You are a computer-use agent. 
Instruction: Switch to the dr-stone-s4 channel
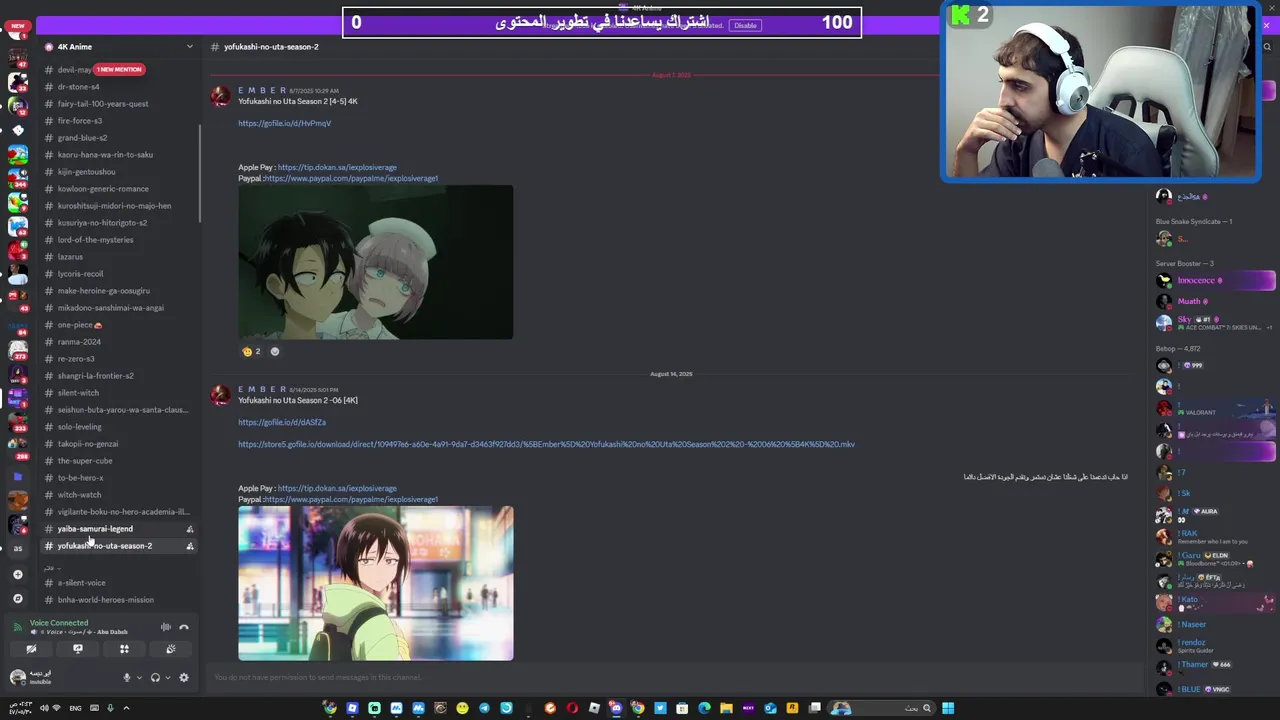point(119,87)
